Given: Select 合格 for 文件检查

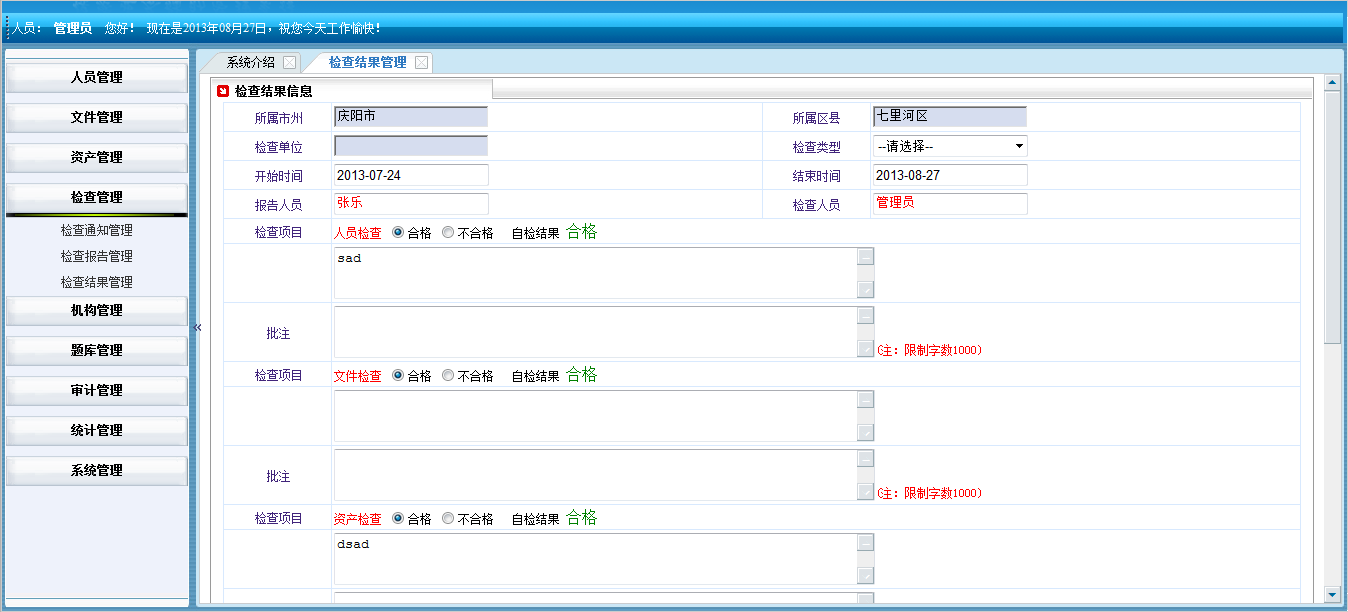Looking at the screenshot, I should (398, 376).
